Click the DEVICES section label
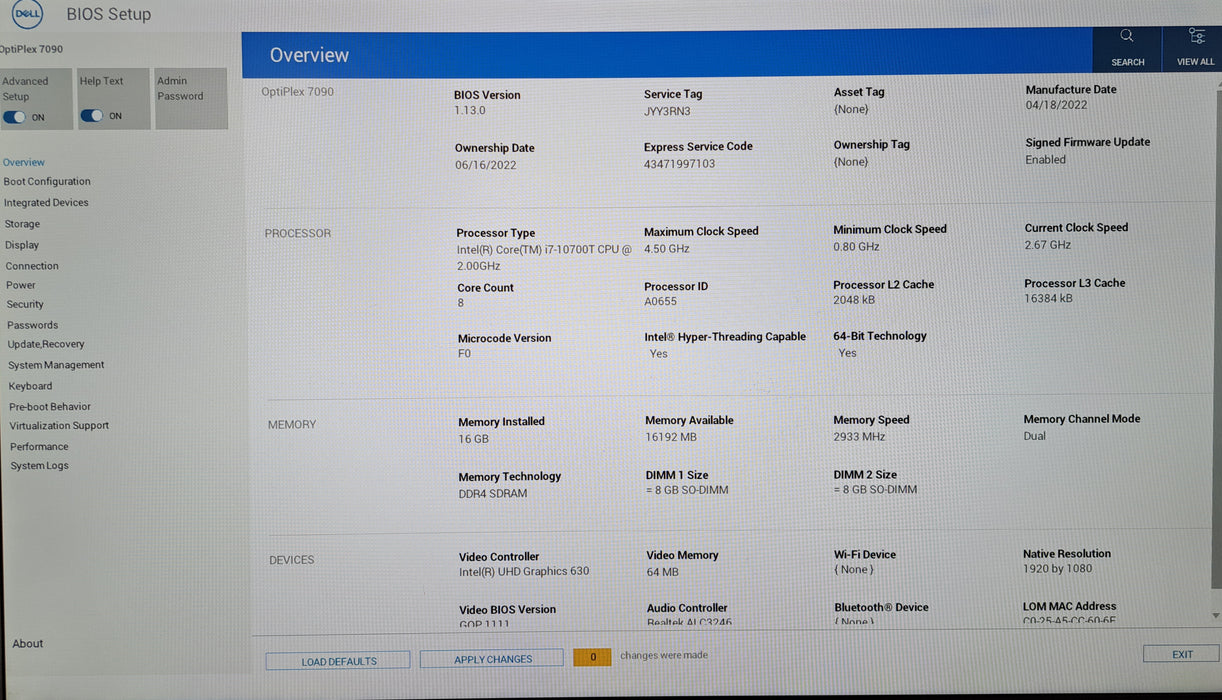This screenshot has width=1222, height=700. click(x=291, y=560)
